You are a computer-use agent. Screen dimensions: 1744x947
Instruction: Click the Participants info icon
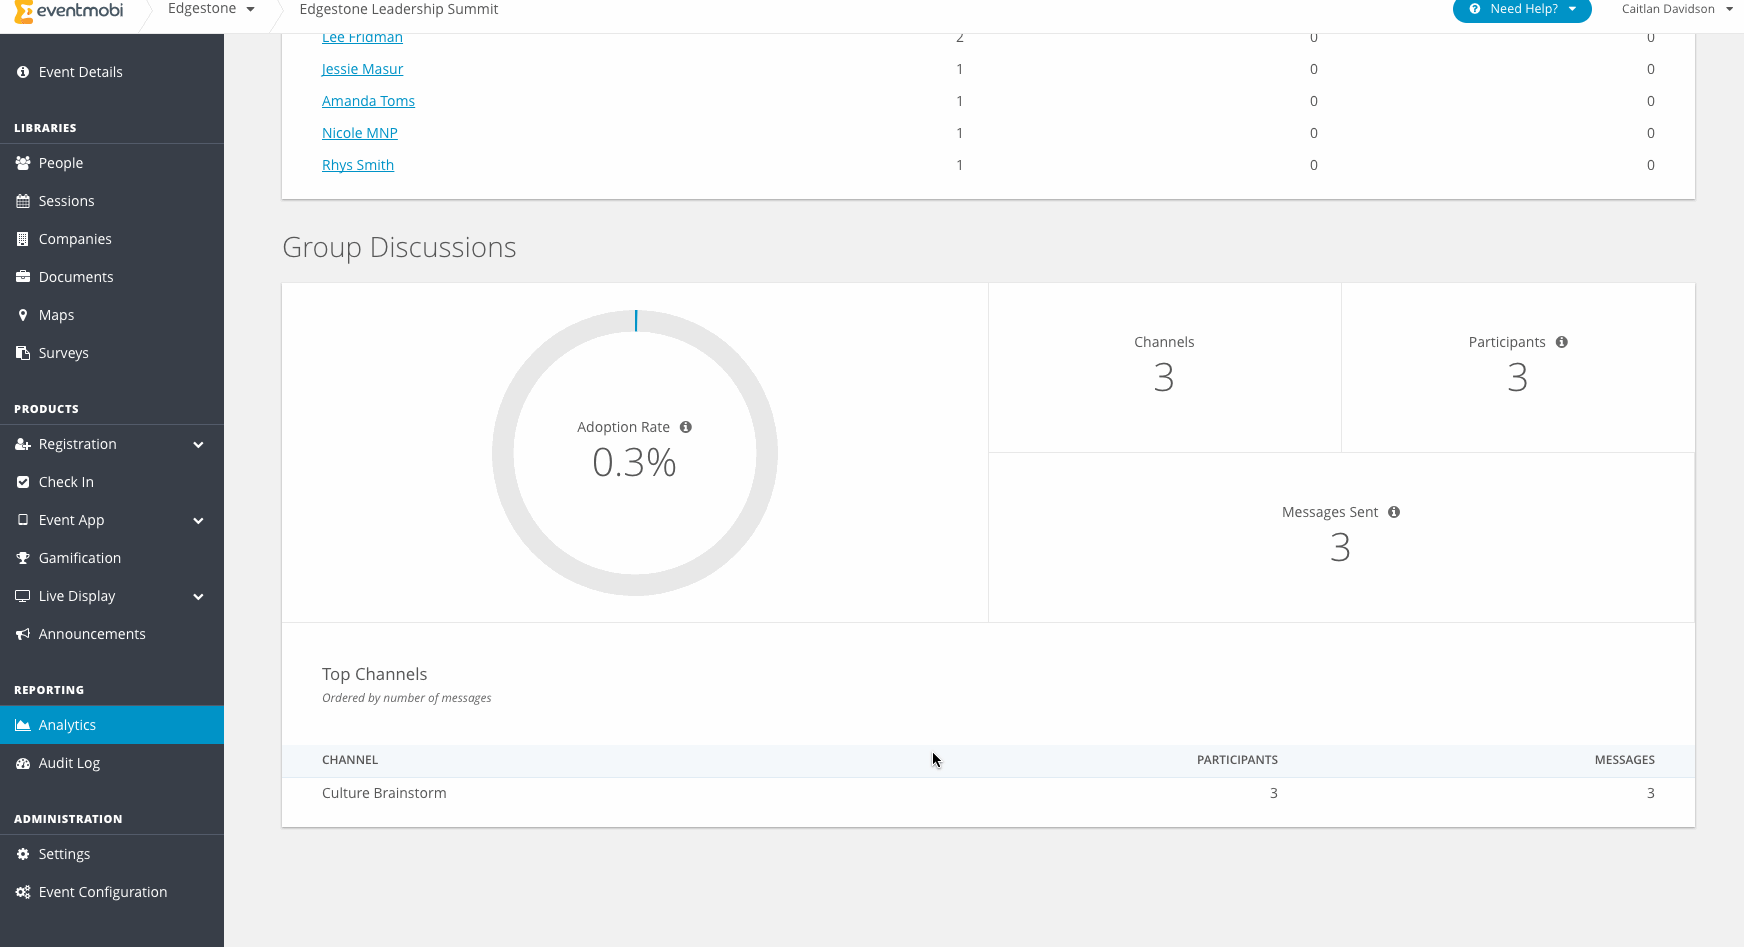click(x=1562, y=342)
